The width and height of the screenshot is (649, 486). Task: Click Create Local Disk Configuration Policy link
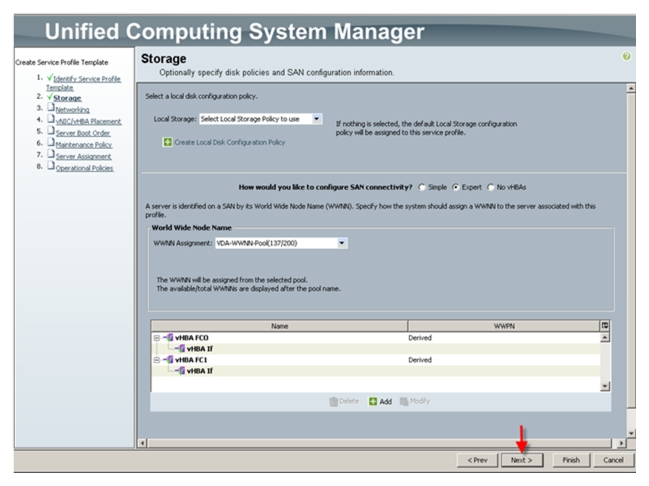tap(230, 142)
